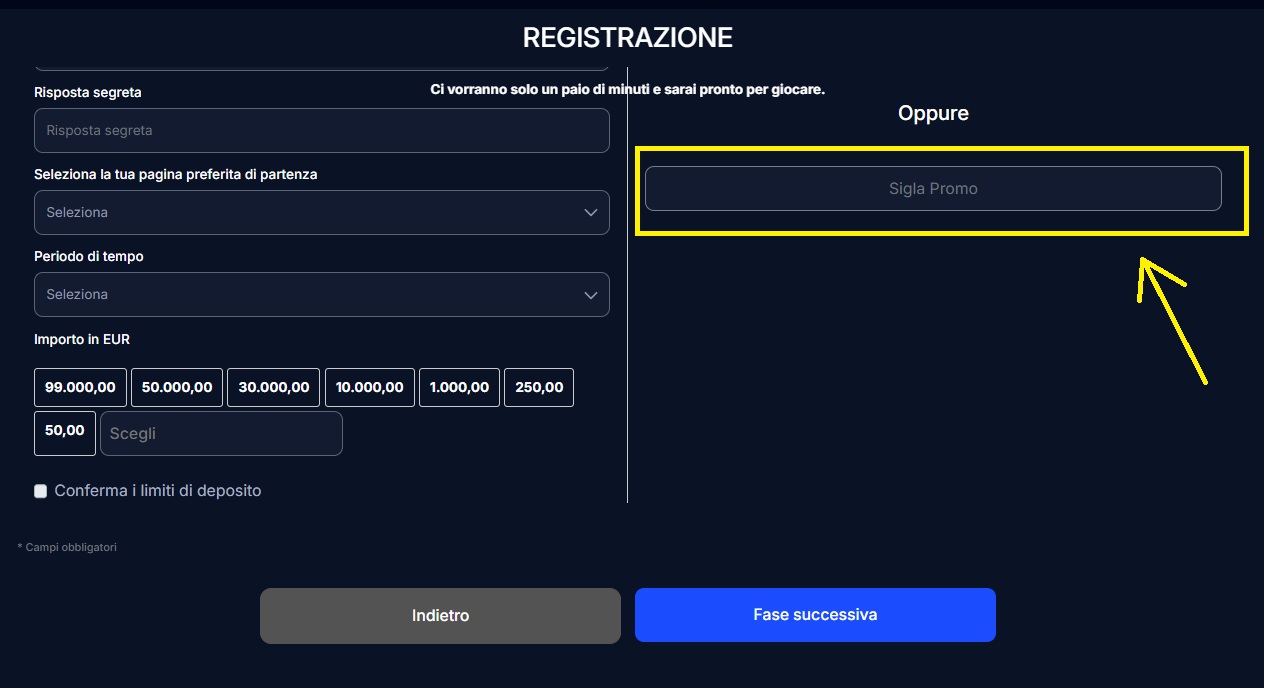The height and width of the screenshot is (688, 1264).
Task: Click into the Sigla Promo field
Action: click(x=933, y=189)
